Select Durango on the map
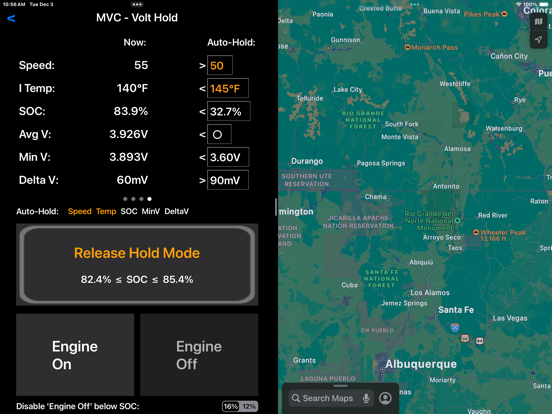This screenshot has width=552, height=414. pos(307,161)
